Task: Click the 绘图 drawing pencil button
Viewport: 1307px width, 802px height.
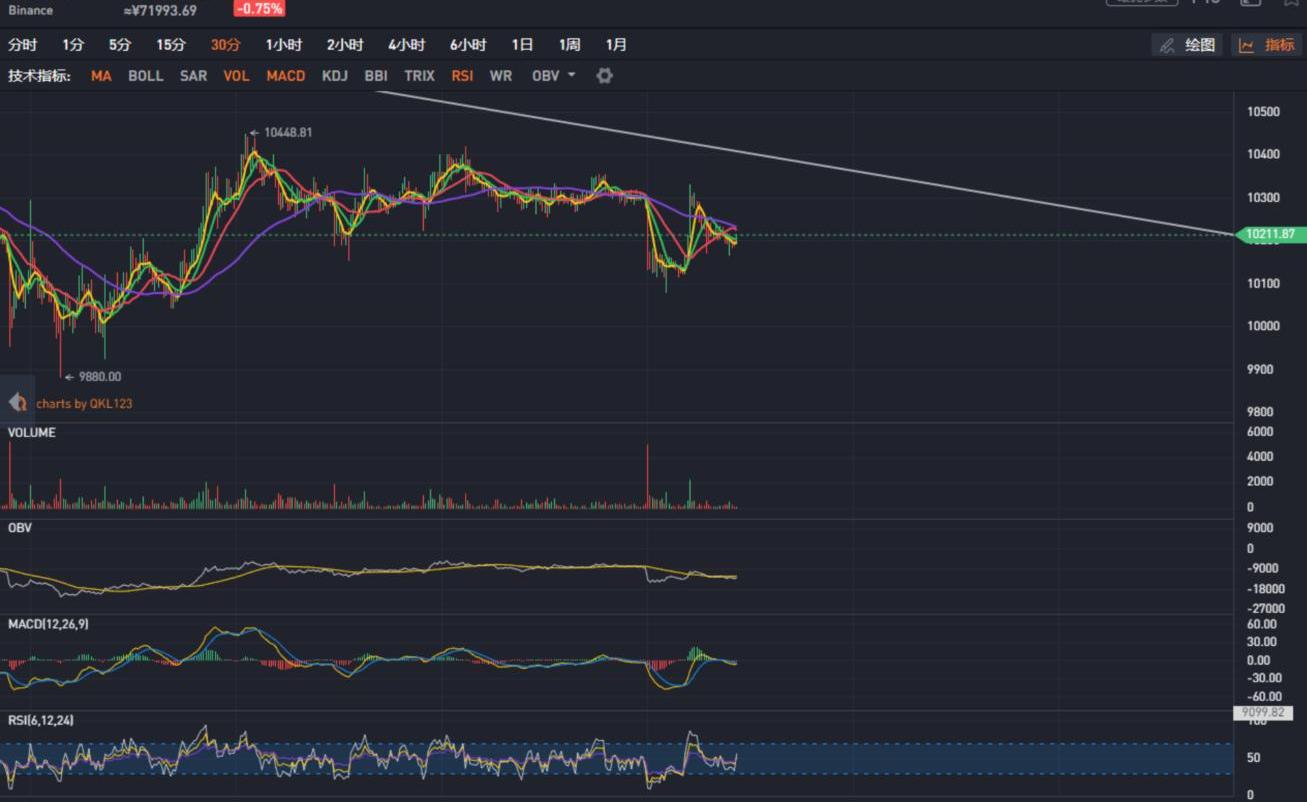Action: [x=1188, y=45]
